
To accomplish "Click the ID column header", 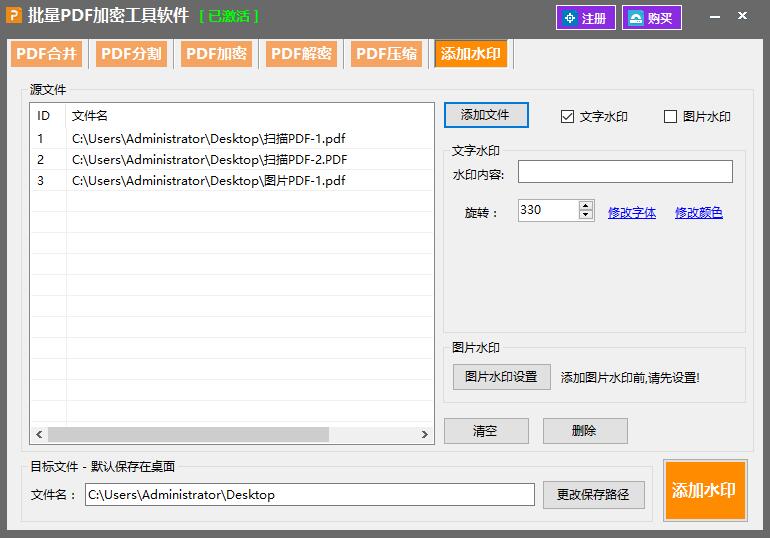I will [x=48, y=116].
